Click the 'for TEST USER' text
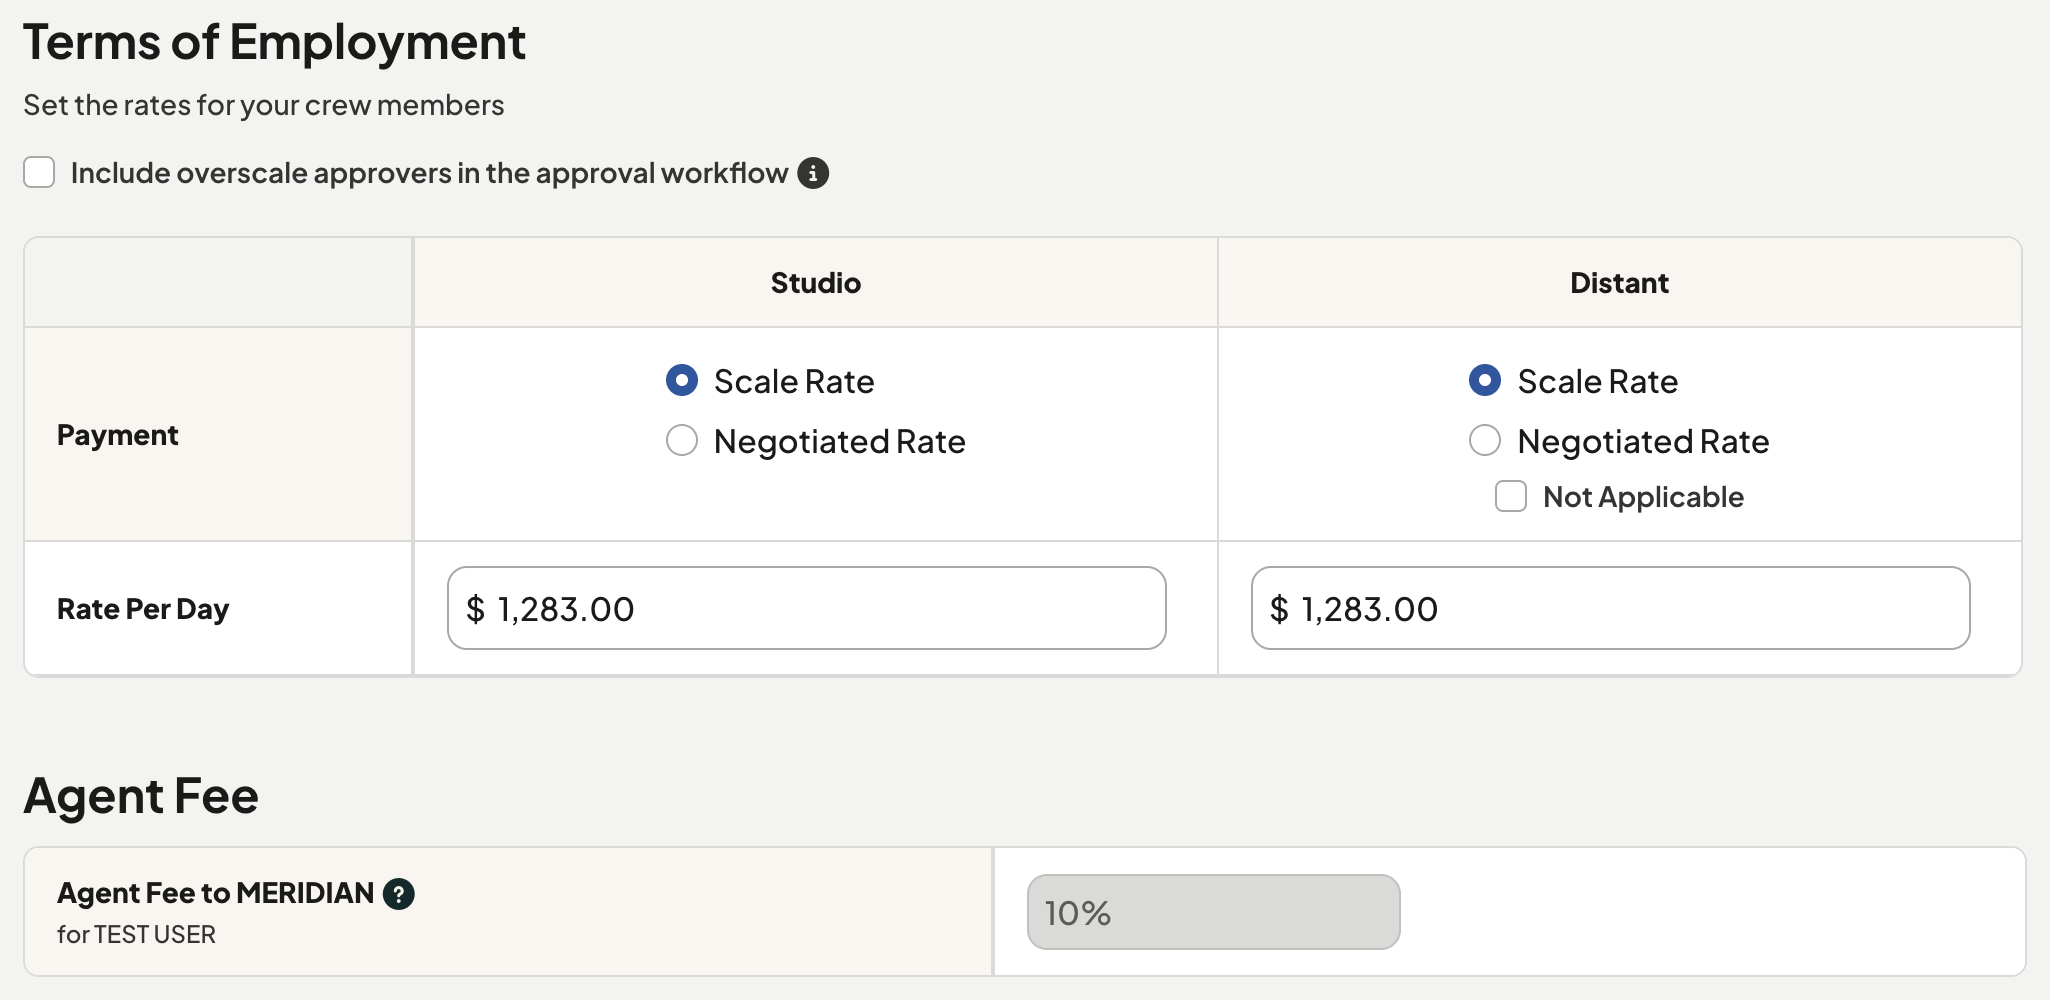 click(x=136, y=934)
